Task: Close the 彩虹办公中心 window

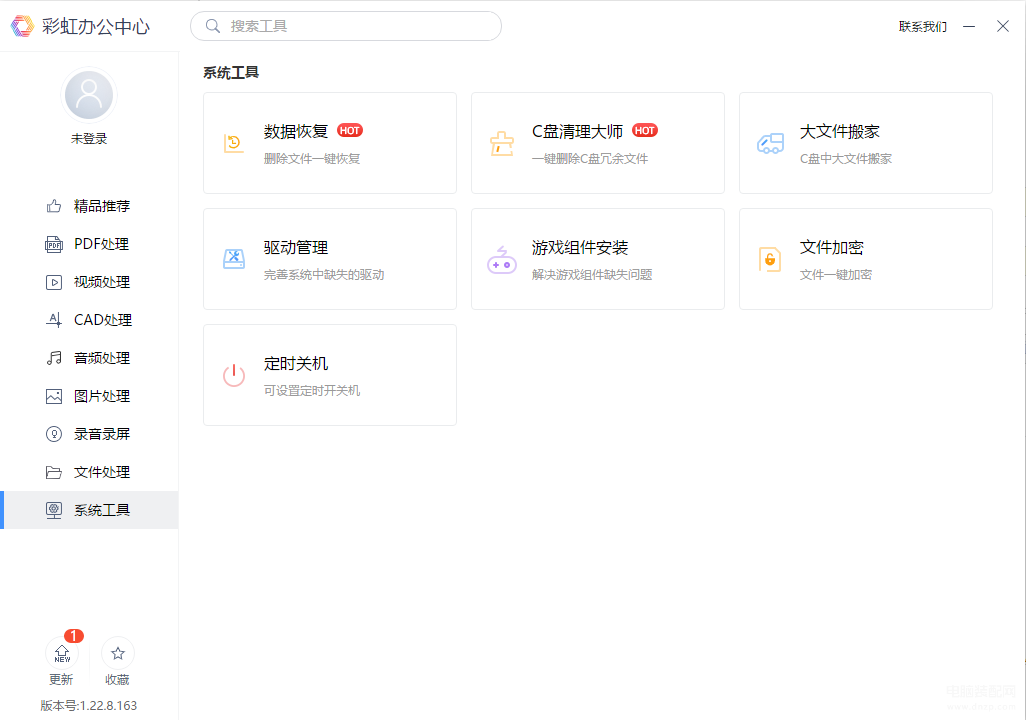Action: 1002,26
